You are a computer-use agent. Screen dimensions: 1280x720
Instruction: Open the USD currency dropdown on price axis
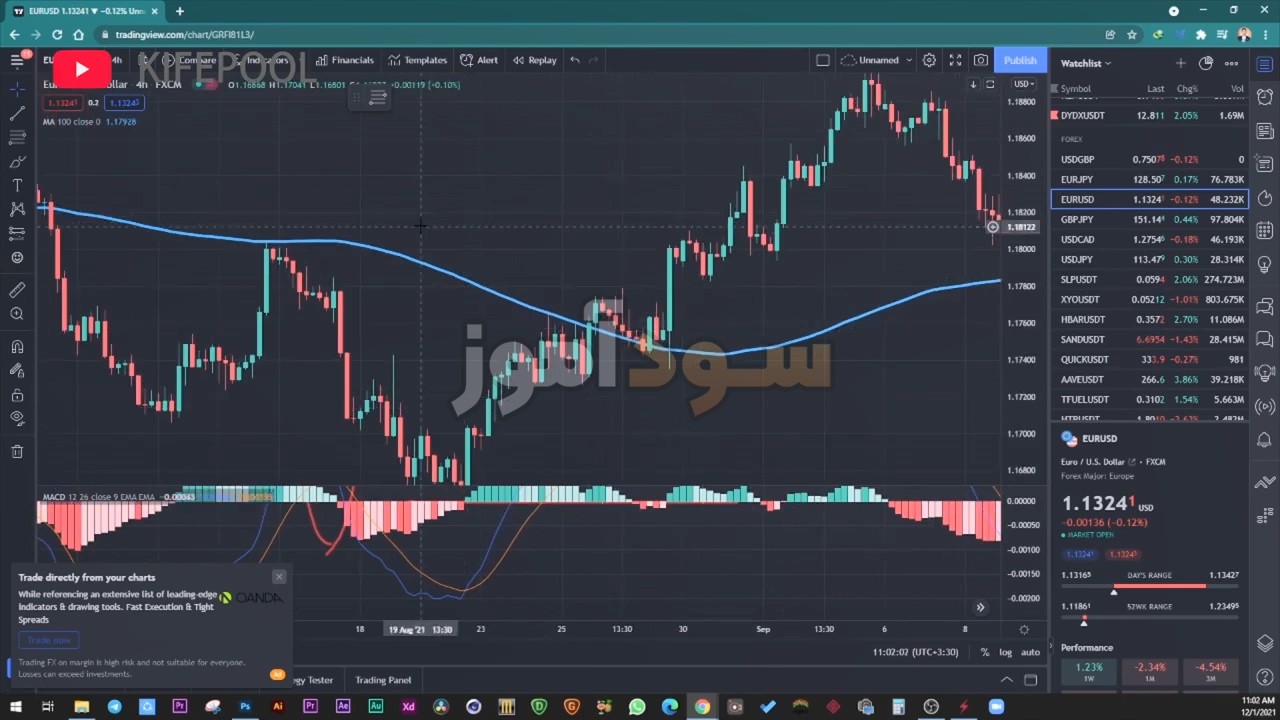(x=1024, y=84)
